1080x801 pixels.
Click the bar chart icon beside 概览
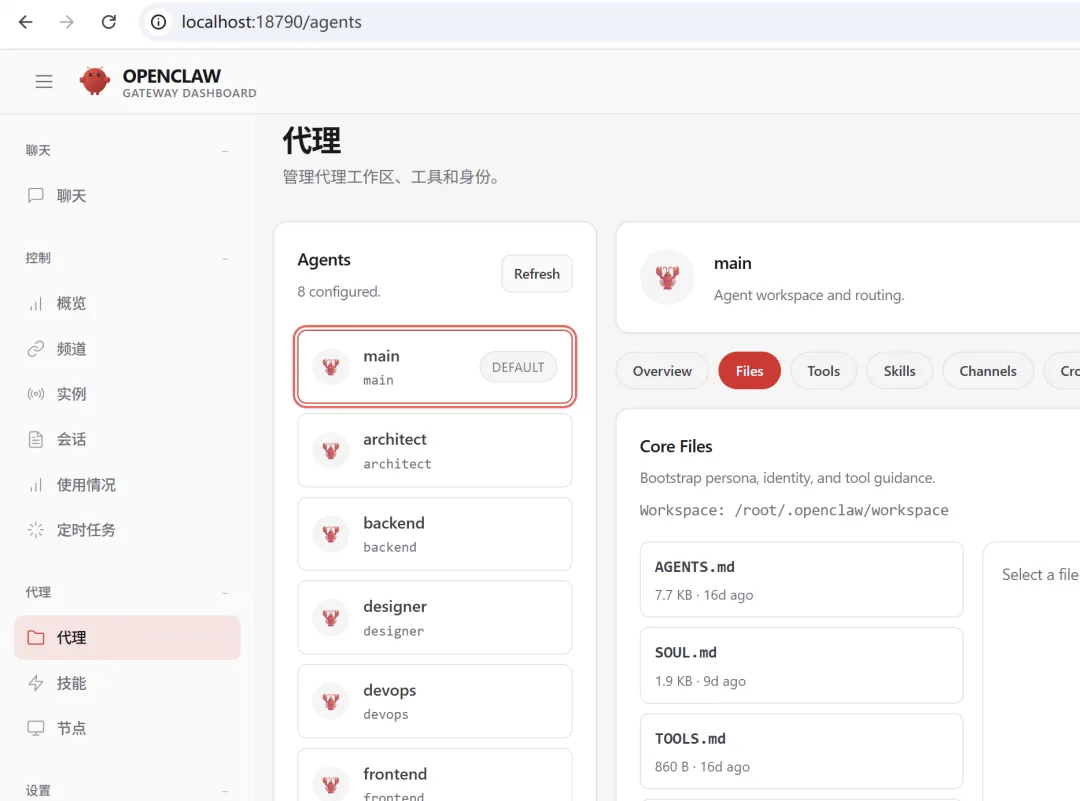[x=36, y=304]
